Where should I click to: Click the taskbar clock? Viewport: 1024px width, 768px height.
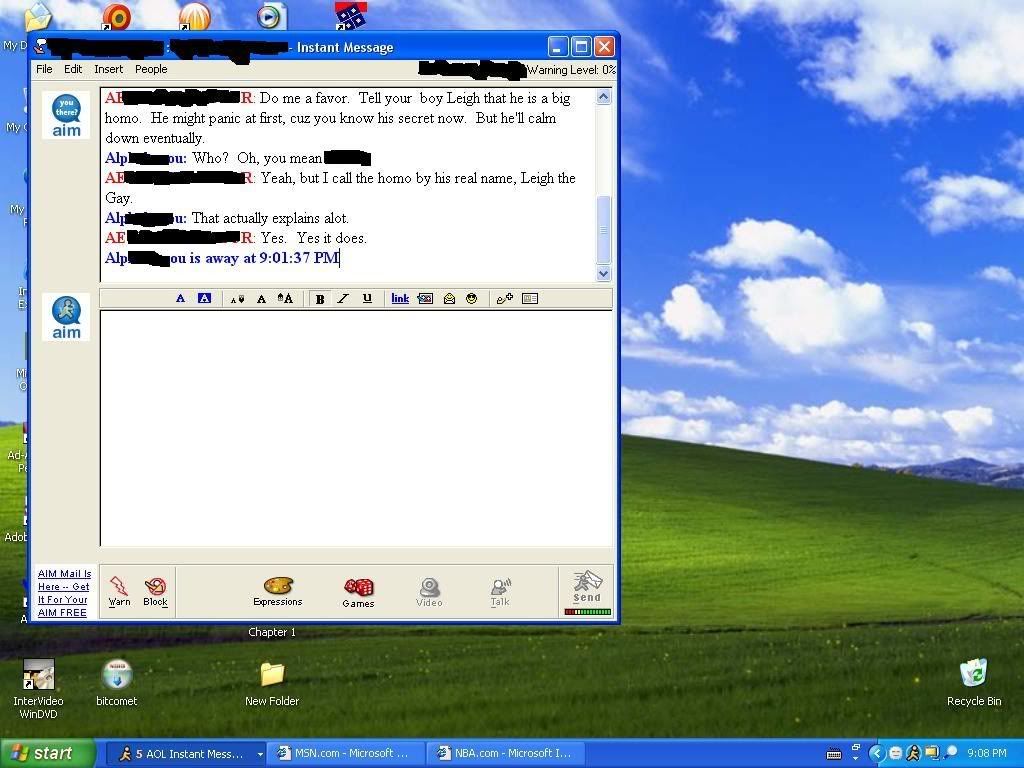tap(987, 754)
